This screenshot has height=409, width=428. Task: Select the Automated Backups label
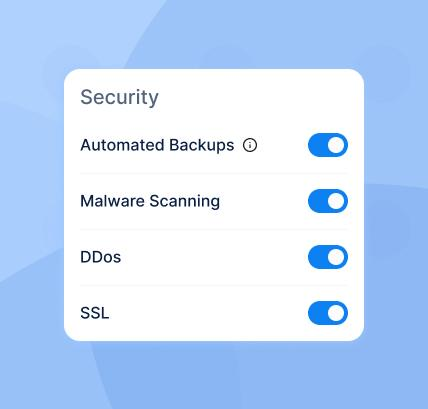pos(157,145)
